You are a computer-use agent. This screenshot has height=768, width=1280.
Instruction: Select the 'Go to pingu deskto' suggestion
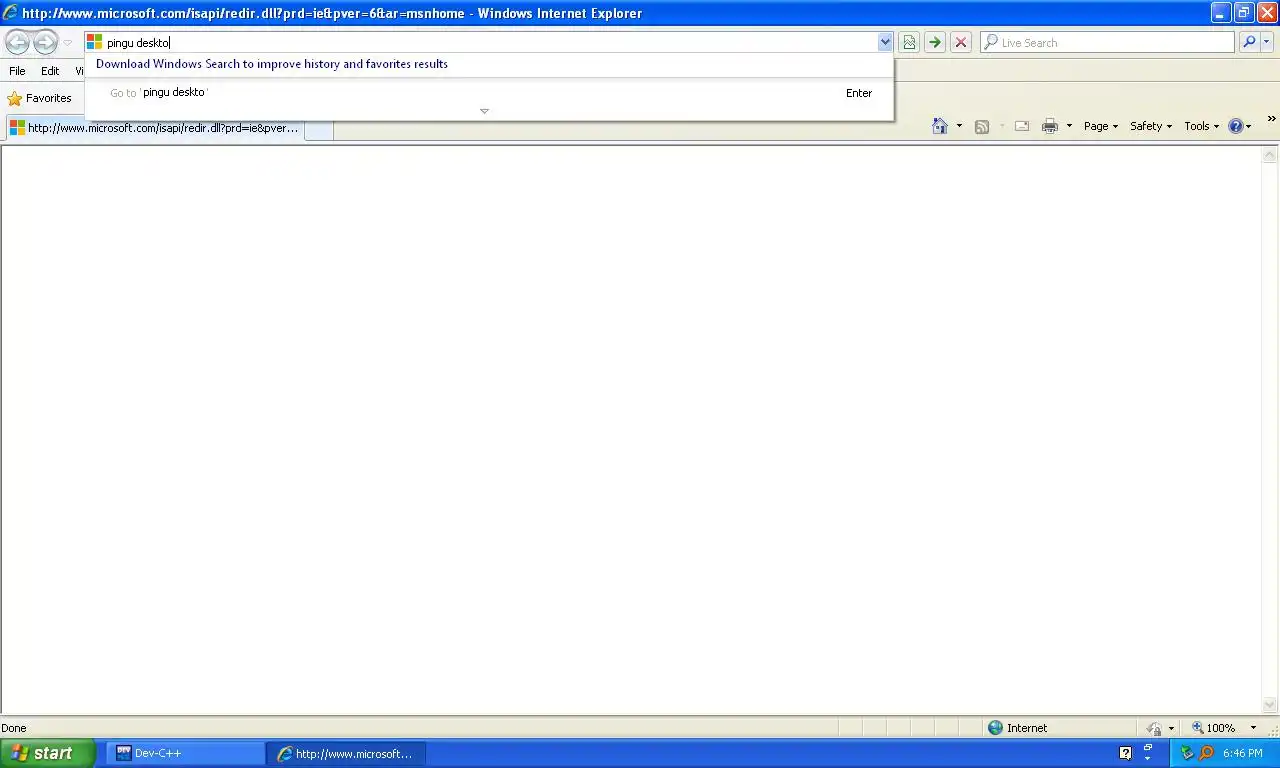[490, 93]
